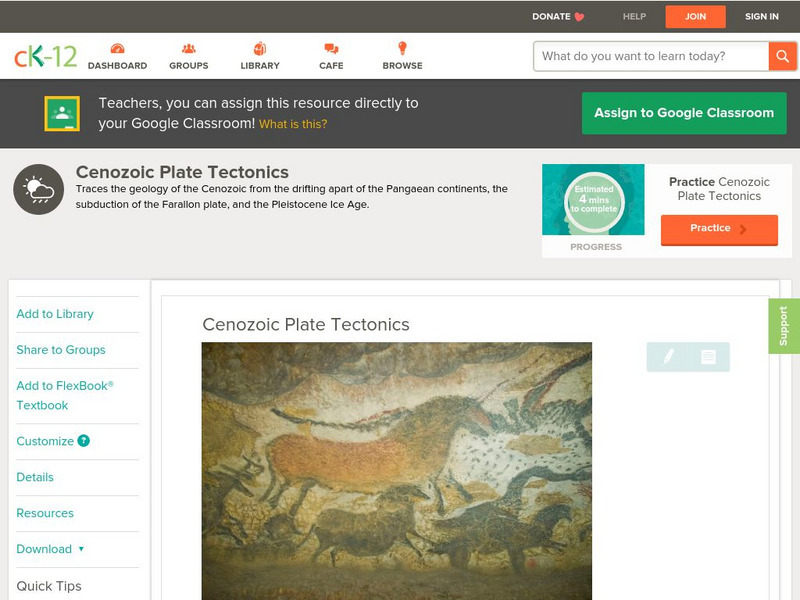Click the cave painting image
This screenshot has height=600, width=800.
(396, 471)
